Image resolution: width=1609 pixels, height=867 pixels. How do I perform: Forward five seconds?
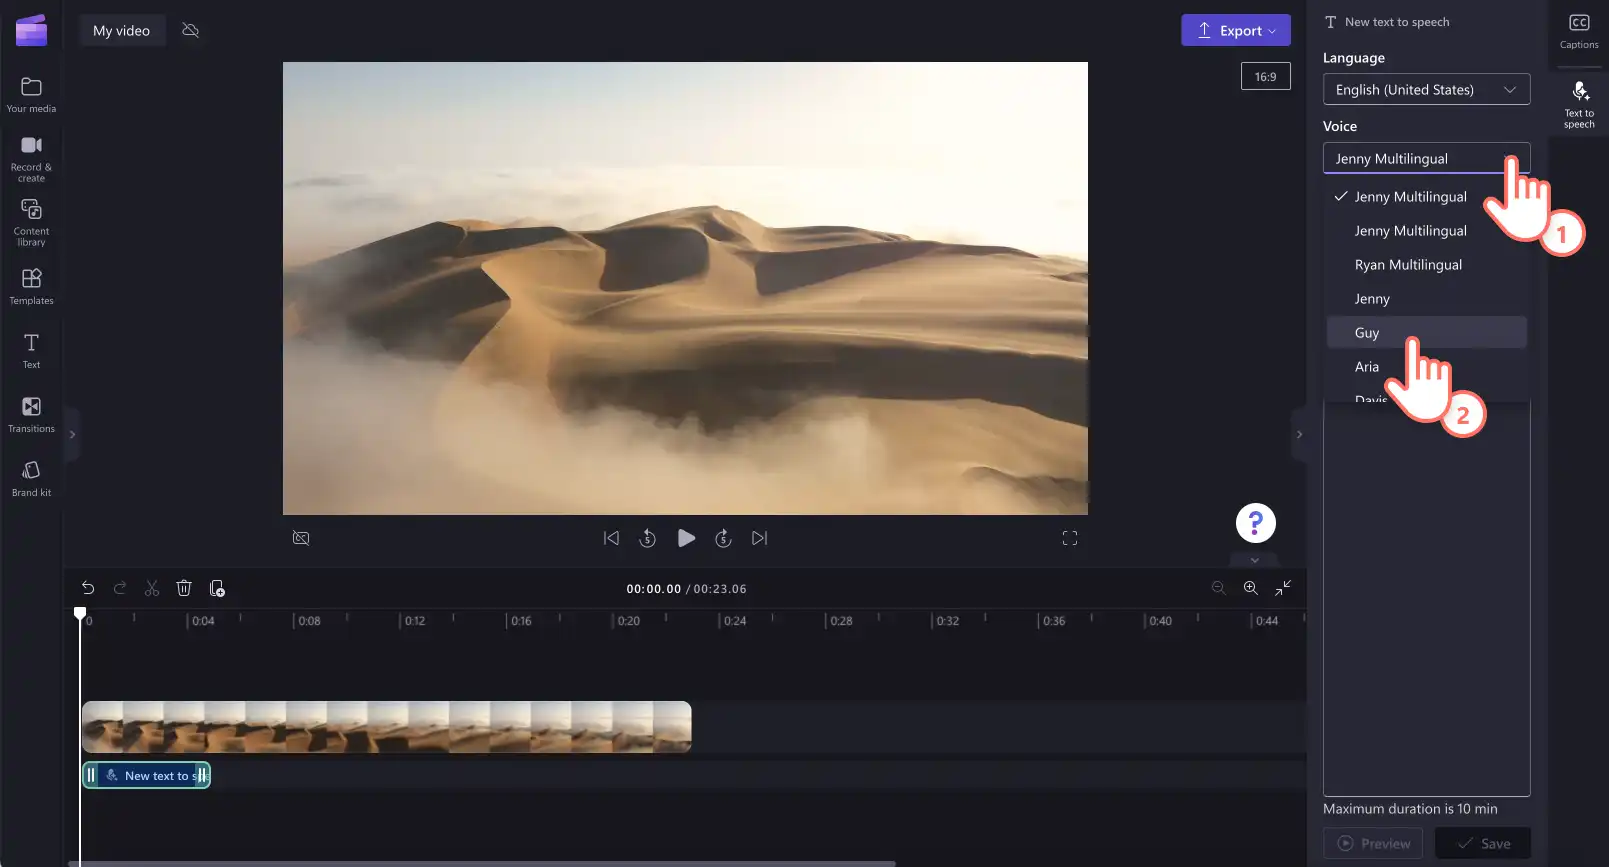pos(724,538)
